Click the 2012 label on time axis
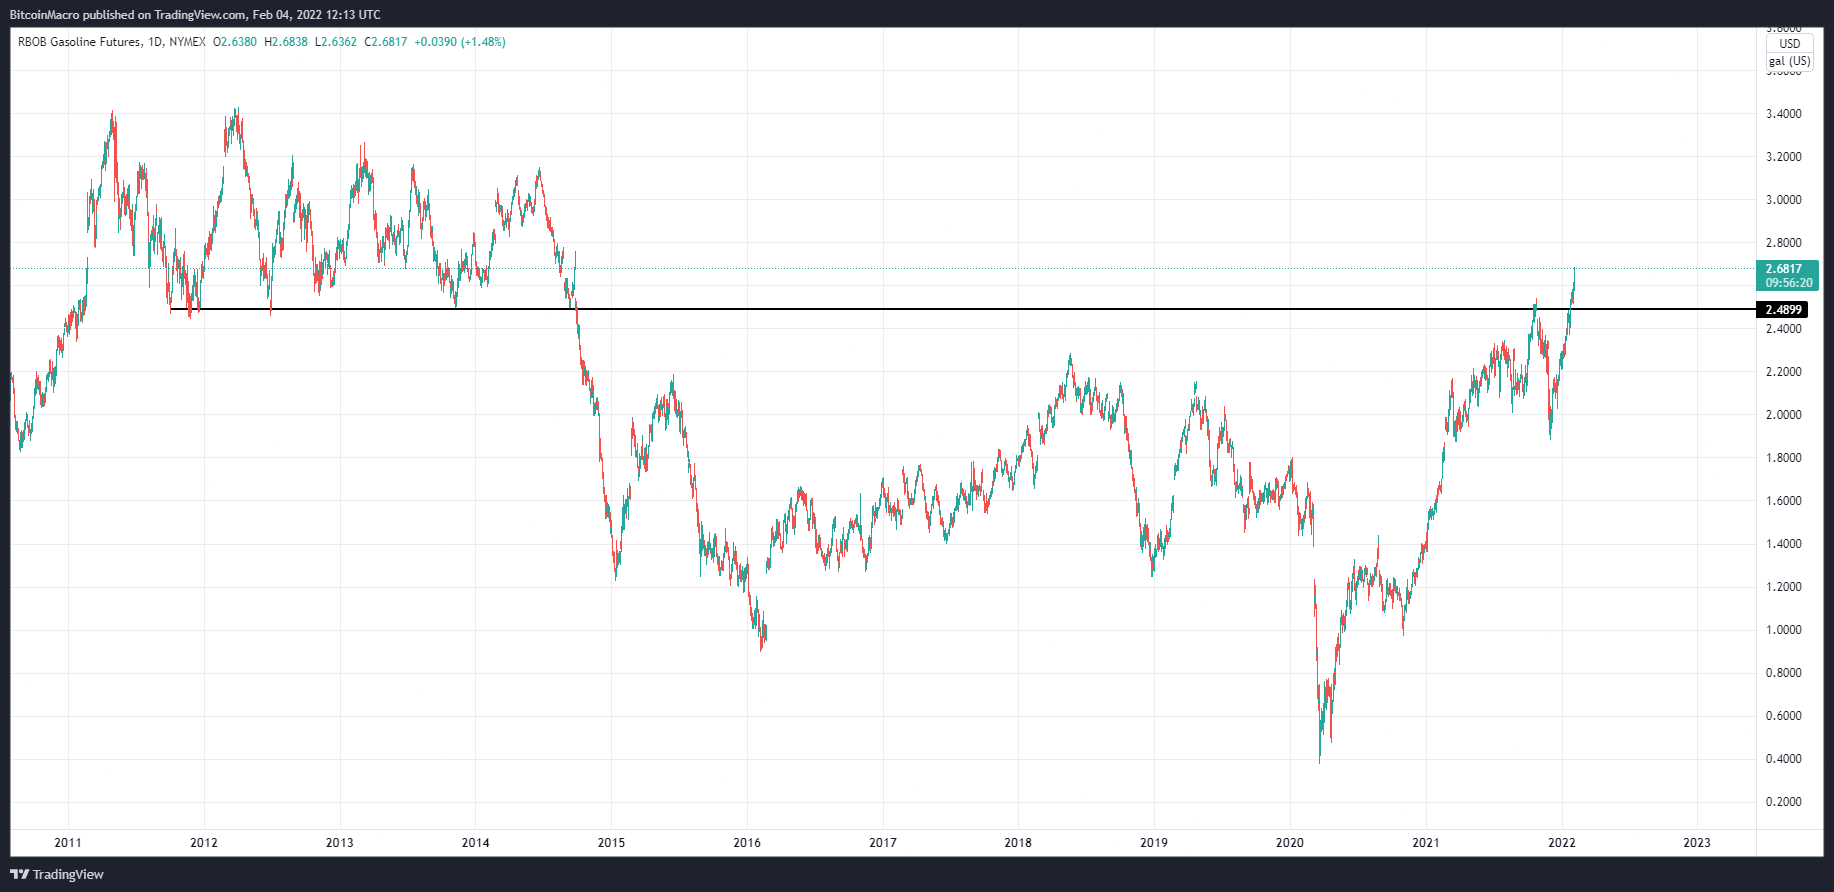 click(x=204, y=843)
